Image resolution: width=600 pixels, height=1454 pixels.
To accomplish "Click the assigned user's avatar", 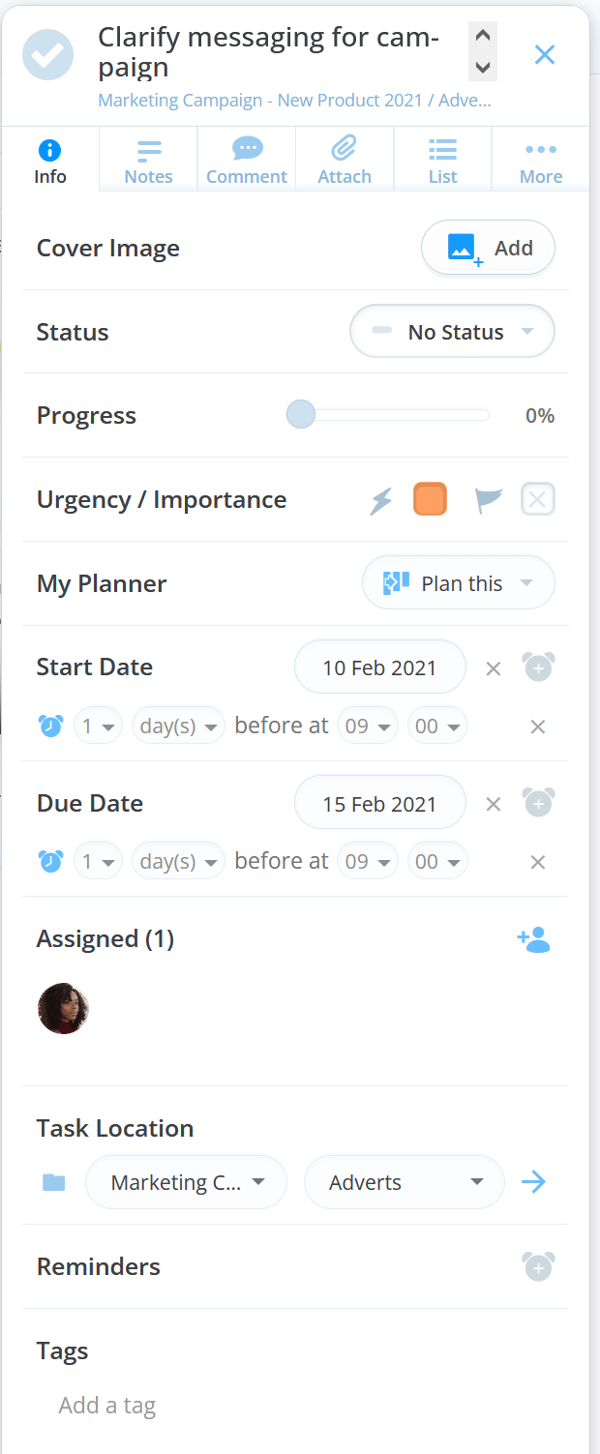I will pos(63,1008).
